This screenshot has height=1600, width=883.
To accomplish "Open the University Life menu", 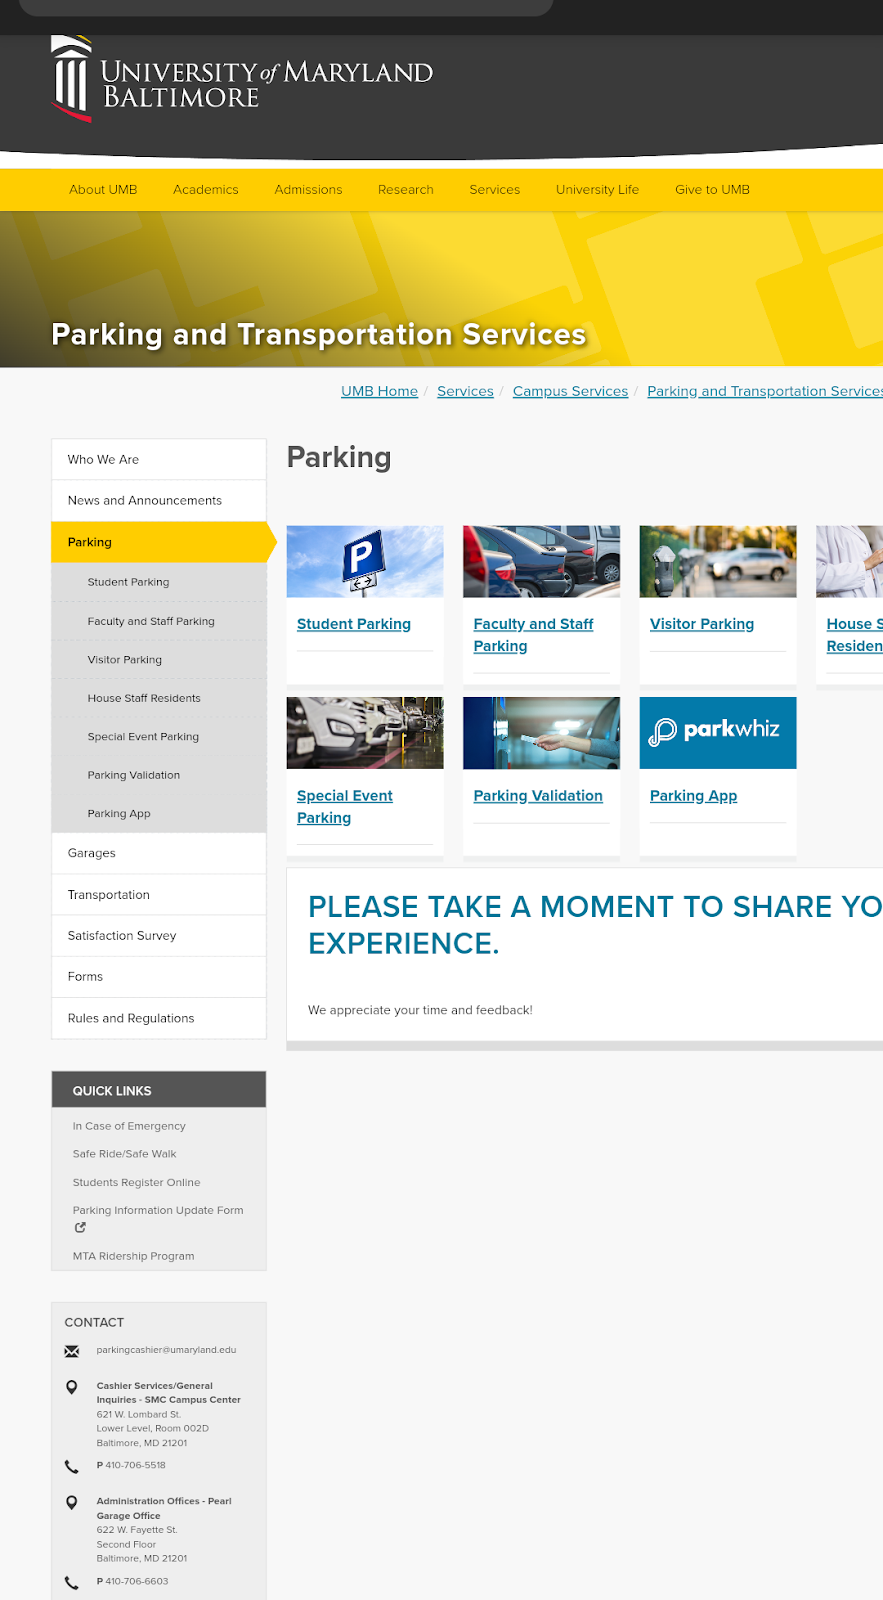I will point(597,190).
